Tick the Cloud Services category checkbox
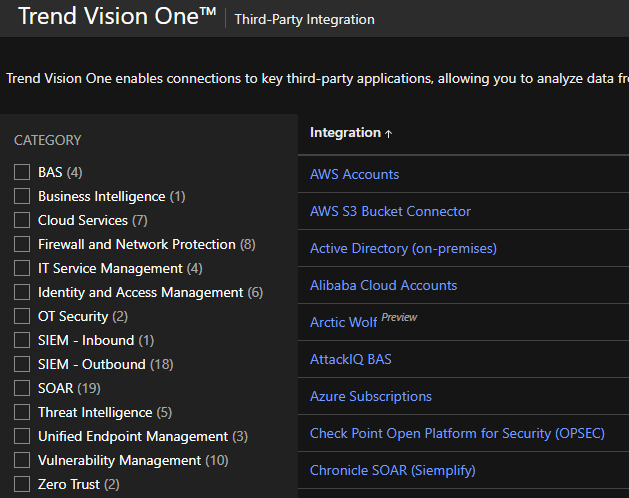Viewport: 629px width, 498px height. point(22,221)
